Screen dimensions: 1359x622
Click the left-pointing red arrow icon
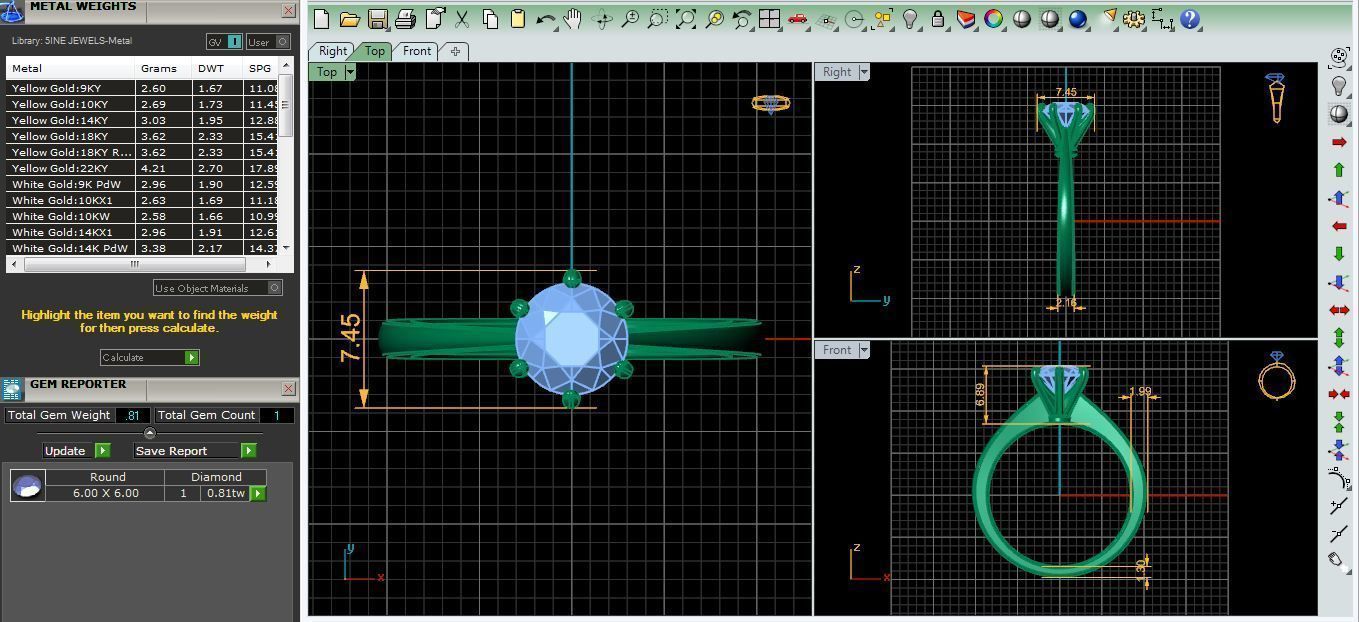(x=1339, y=227)
